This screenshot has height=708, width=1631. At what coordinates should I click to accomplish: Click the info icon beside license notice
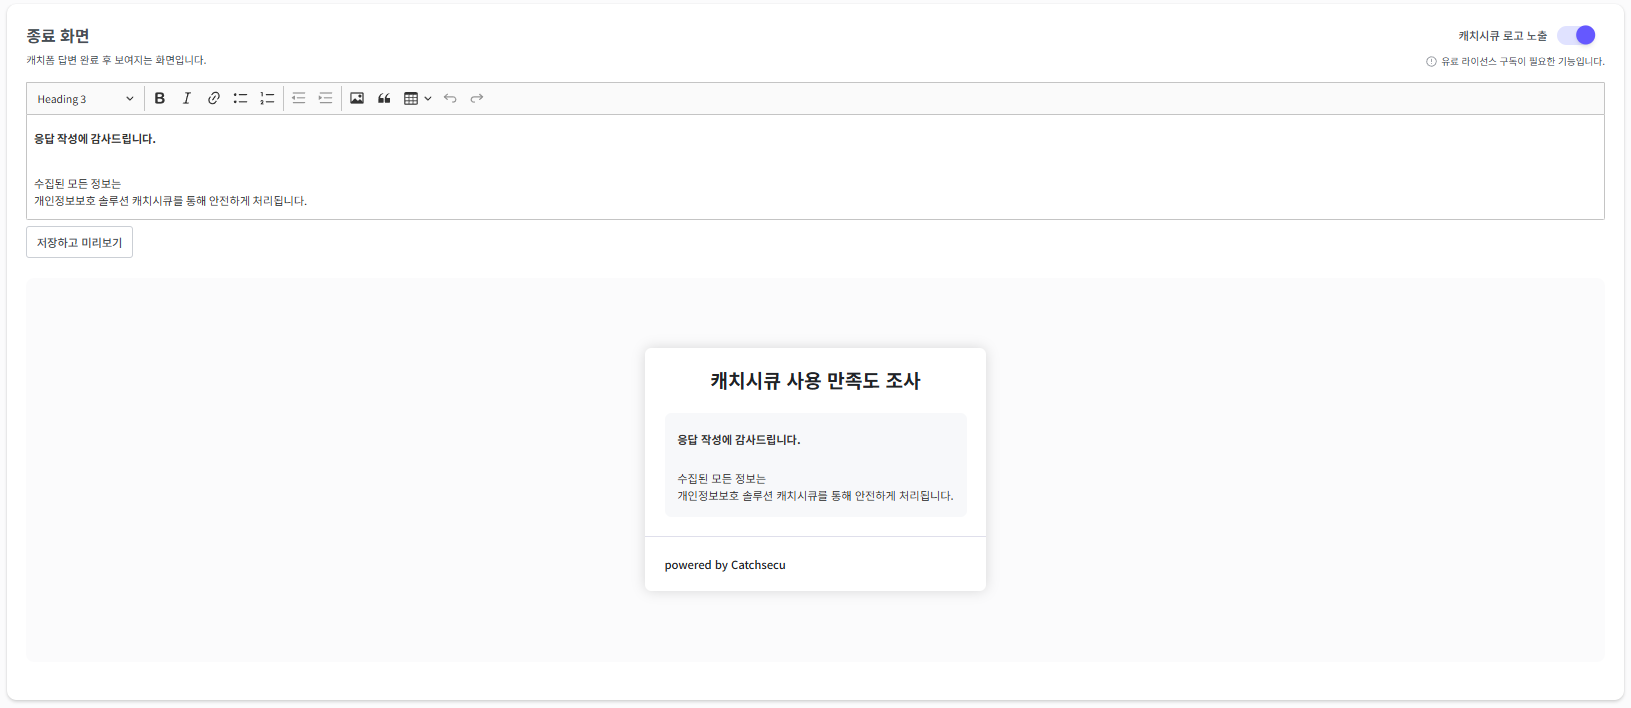1431,62
